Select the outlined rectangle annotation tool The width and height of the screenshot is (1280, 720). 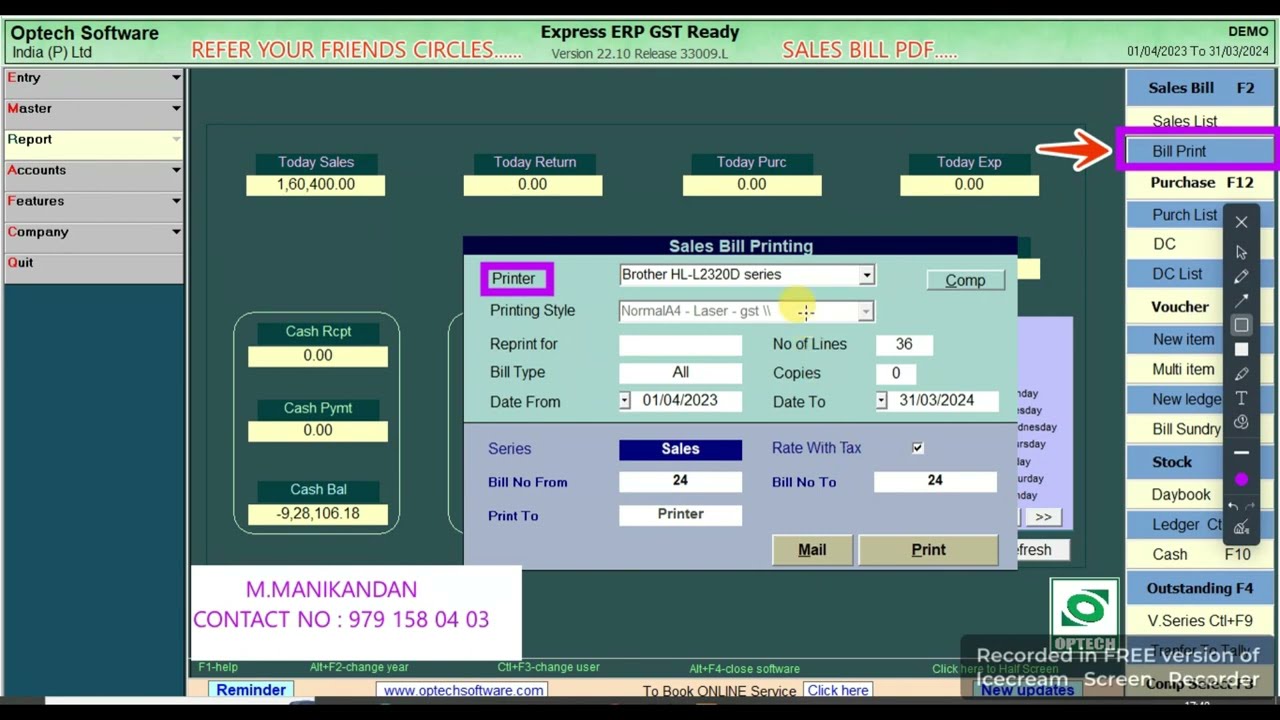coord(1241,325)
